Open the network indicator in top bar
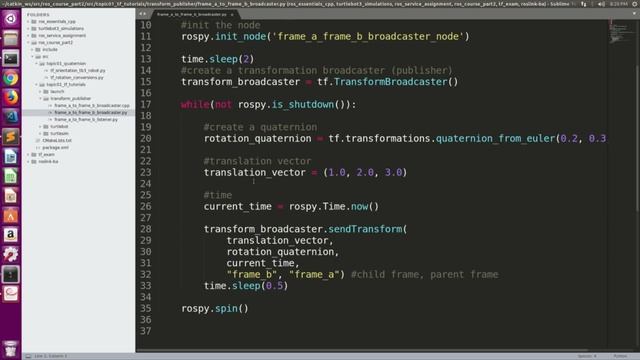The height and width of the screenshot is (360, 640). [x=583, y=4]
